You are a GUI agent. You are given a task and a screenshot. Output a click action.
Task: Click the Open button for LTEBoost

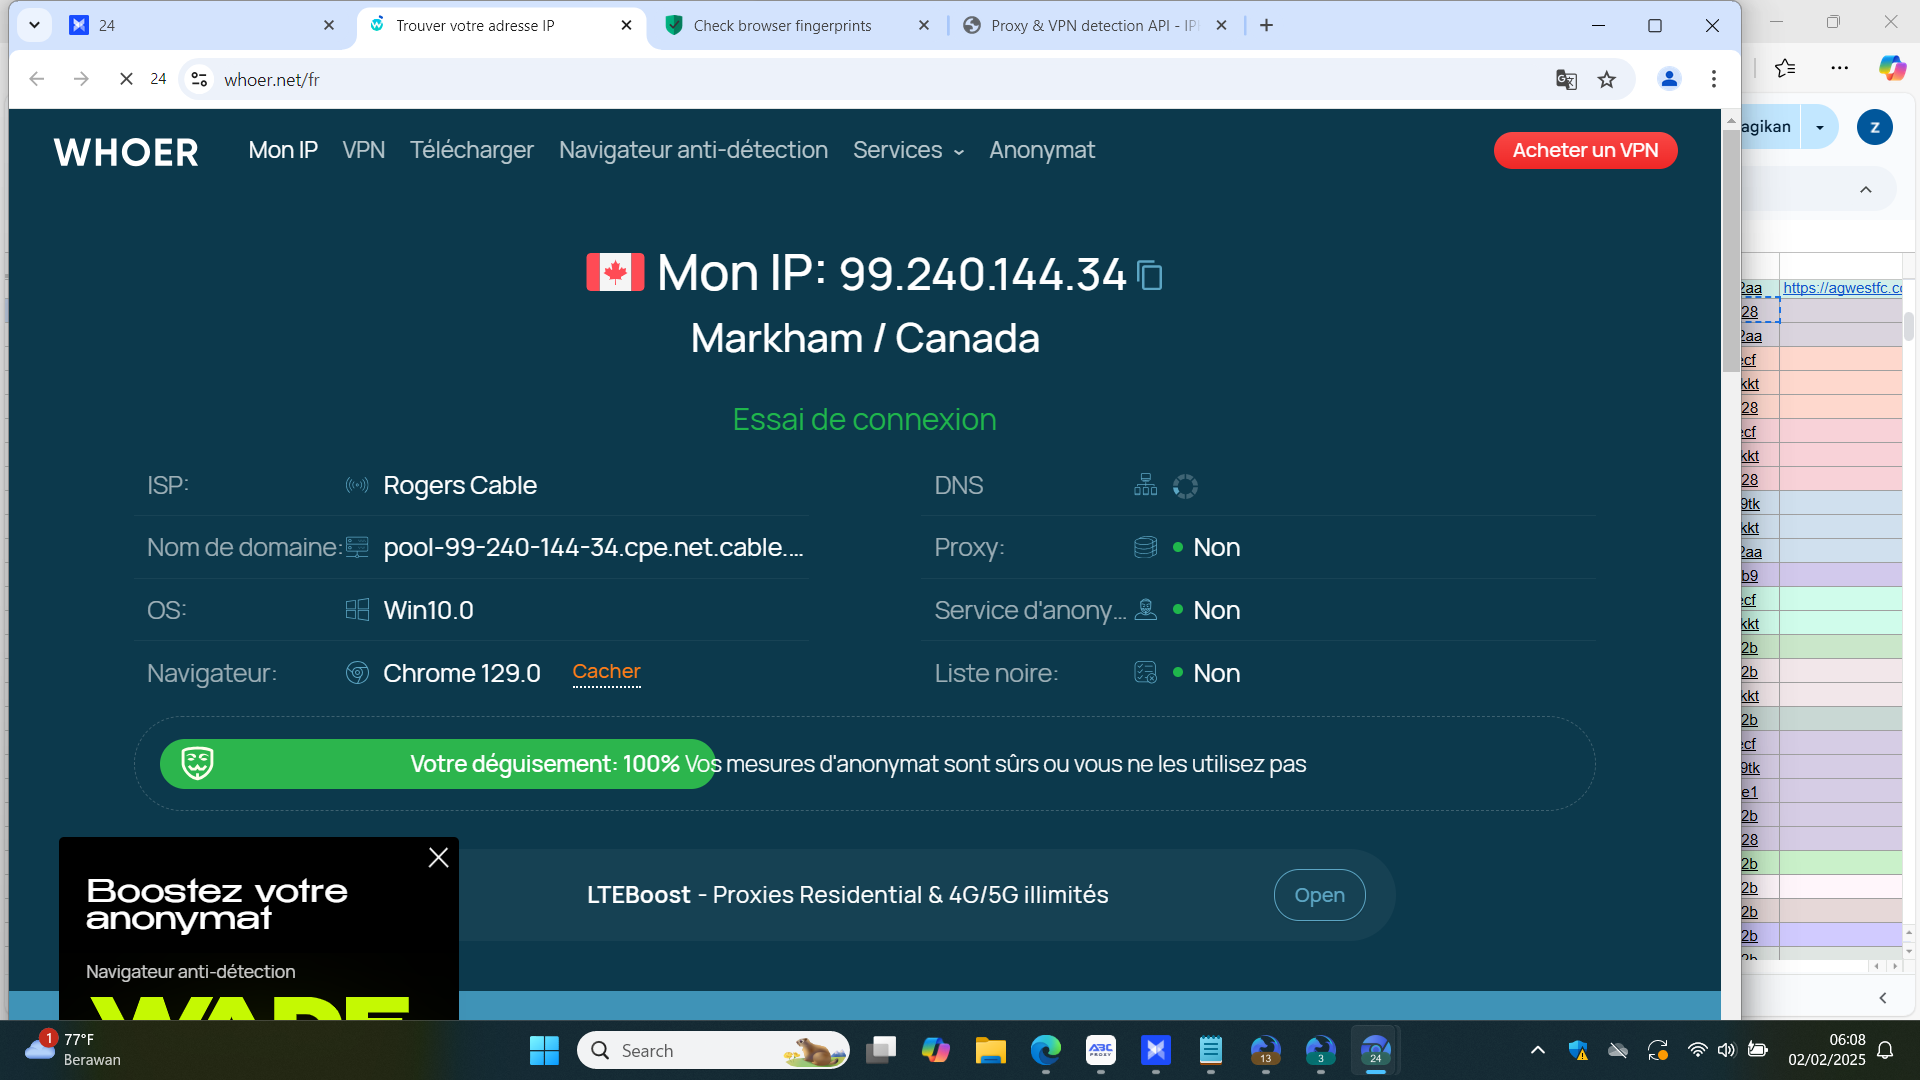(x=1319, y=895)
